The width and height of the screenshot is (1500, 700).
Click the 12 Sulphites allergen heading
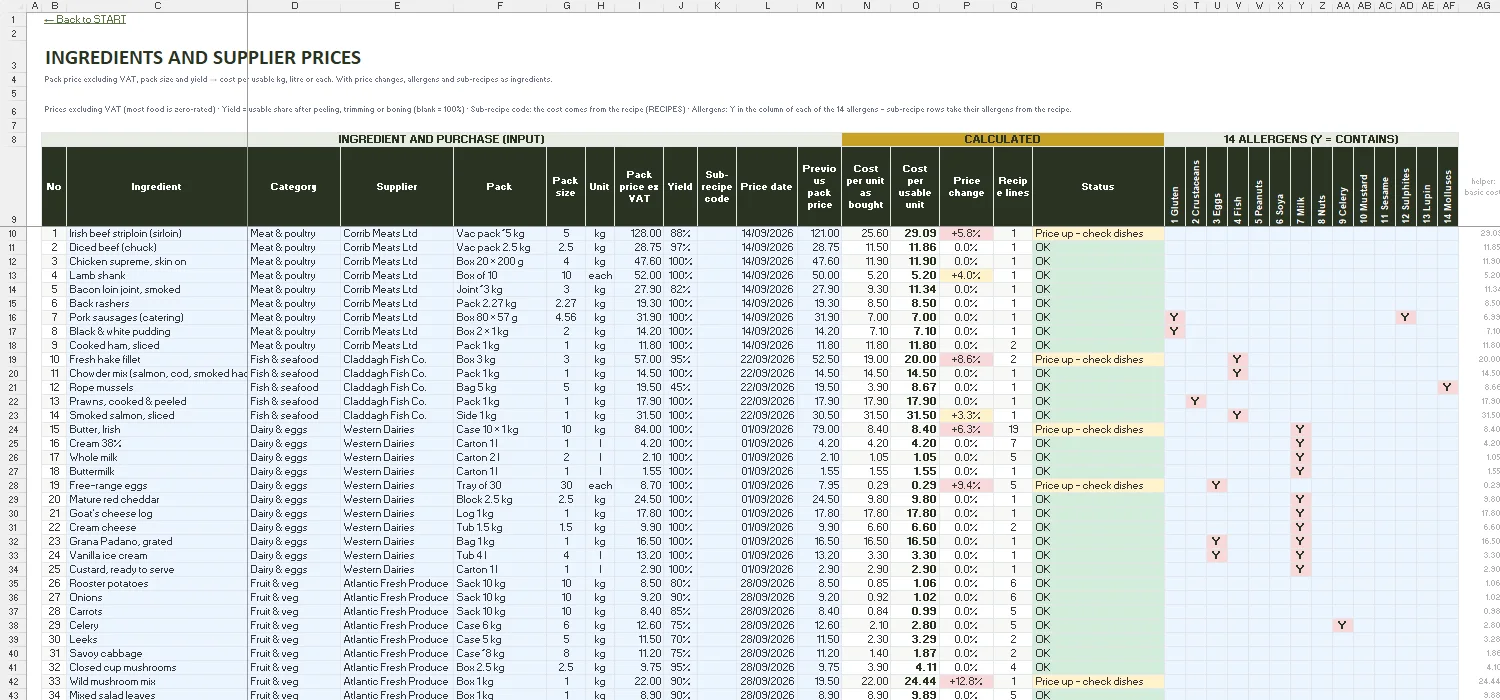pyautogui.click(x=1406, y=186)
